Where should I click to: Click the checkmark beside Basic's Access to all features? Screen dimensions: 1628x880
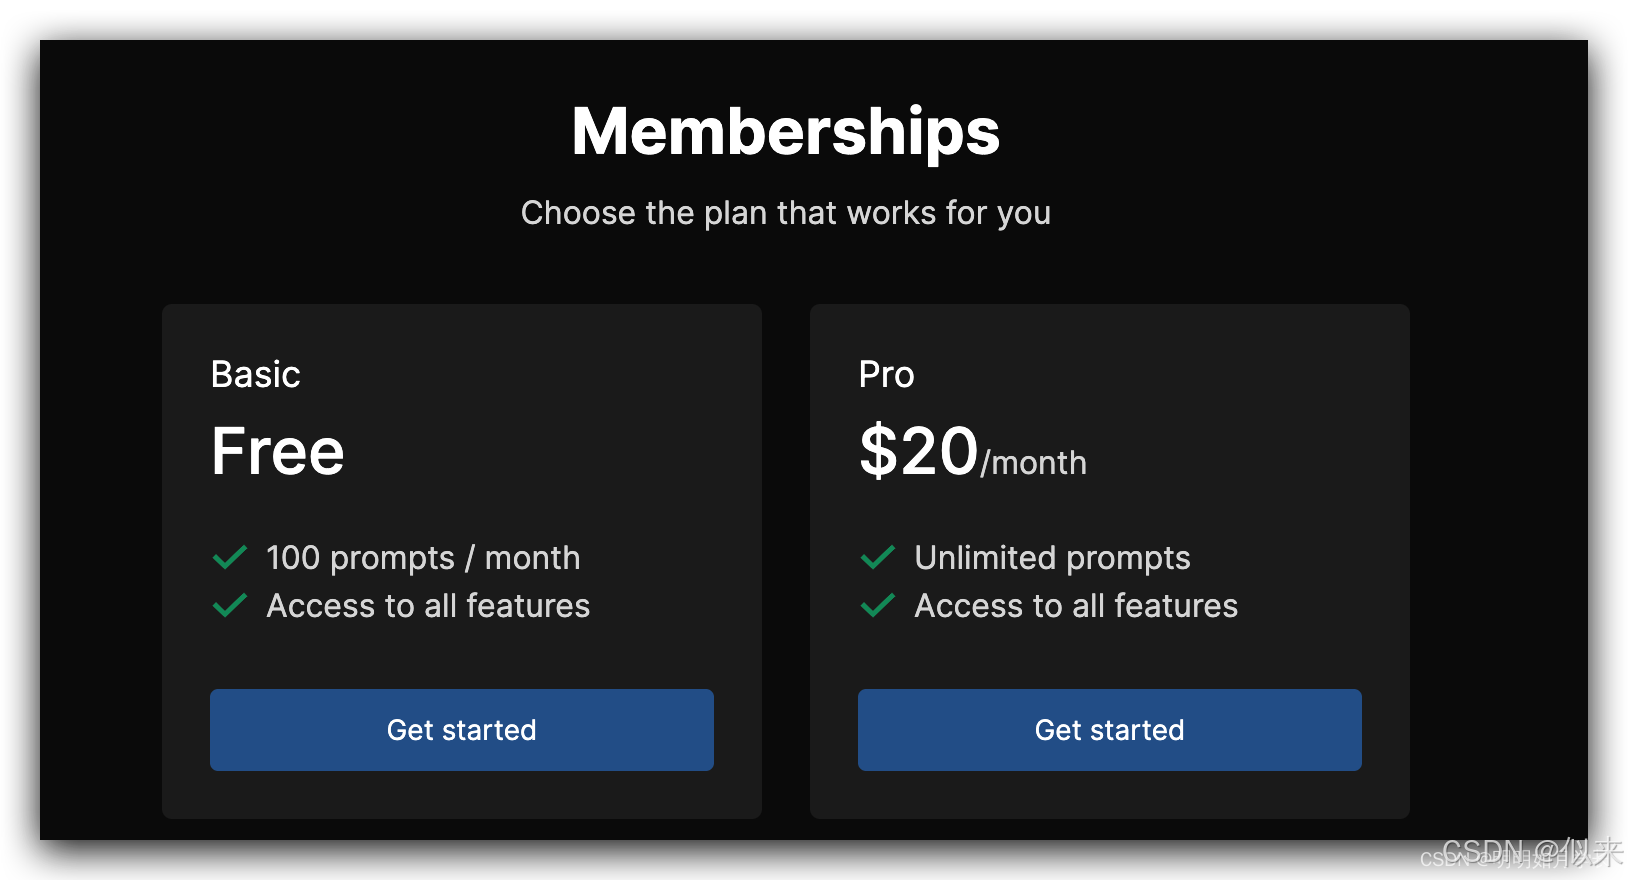click(x=230, y=605)
